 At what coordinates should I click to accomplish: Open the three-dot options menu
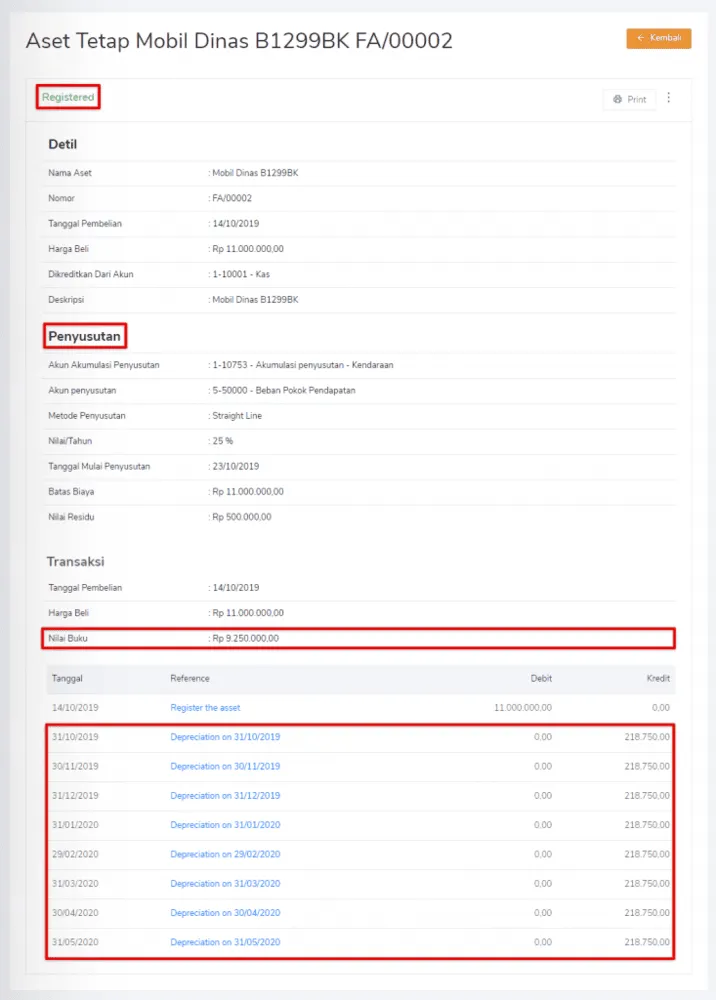coord(668,98)
